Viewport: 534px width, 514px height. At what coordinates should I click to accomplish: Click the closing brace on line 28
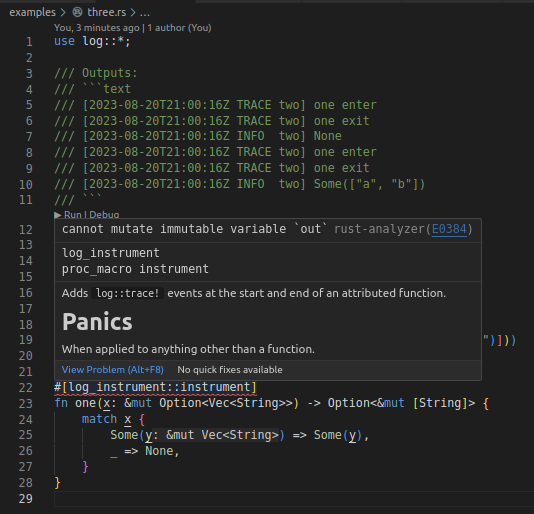click(57, 483)
